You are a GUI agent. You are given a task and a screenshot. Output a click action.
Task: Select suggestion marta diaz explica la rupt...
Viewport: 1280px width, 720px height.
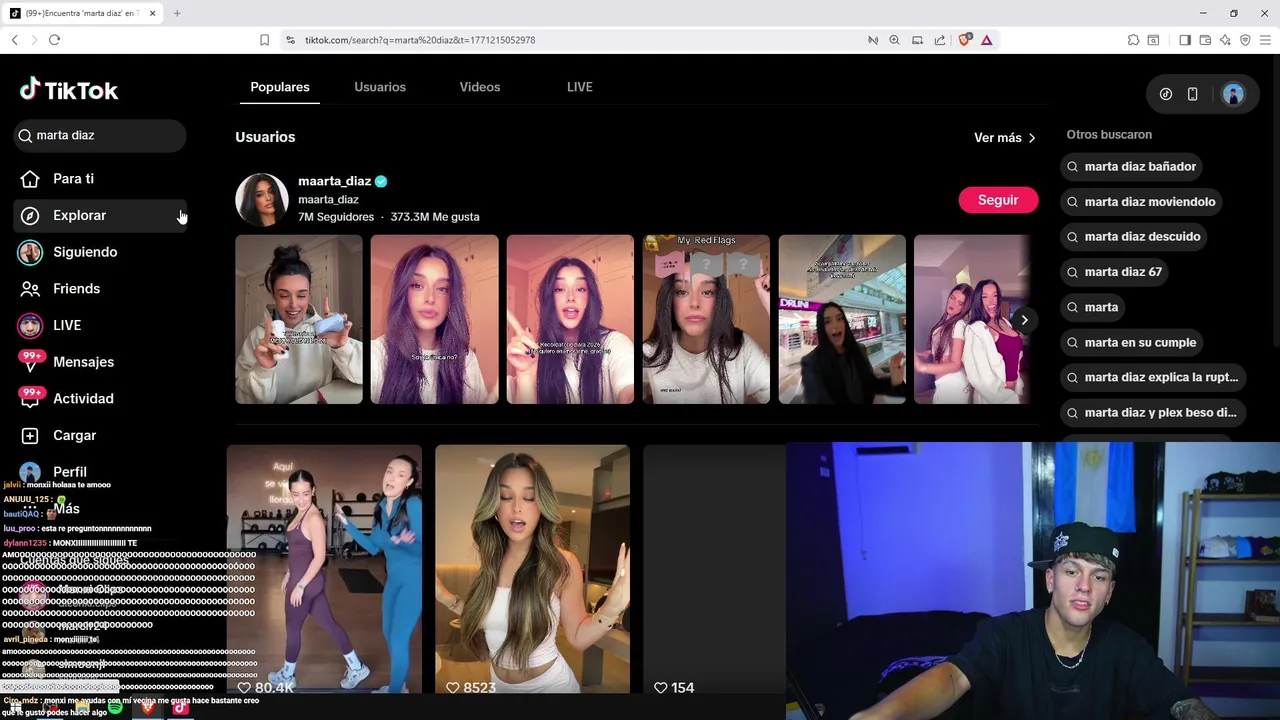tap(1153, 377)
